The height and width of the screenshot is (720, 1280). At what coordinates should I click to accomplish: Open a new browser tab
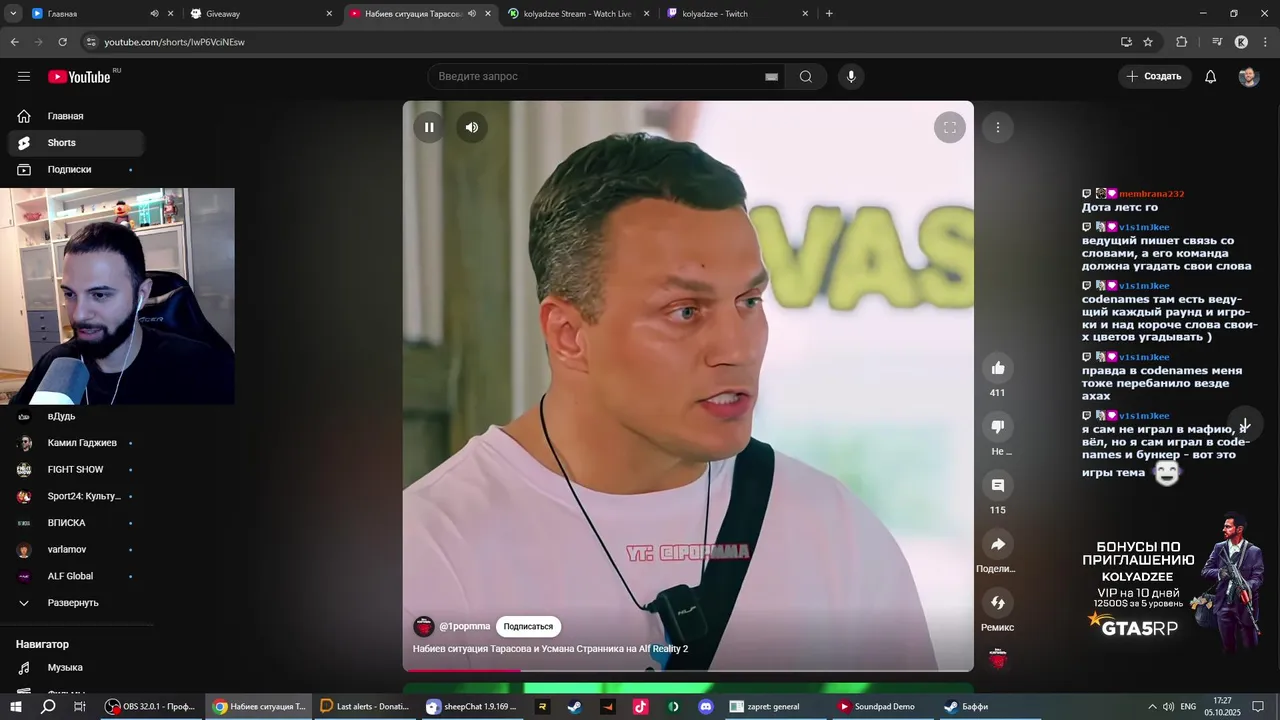(x=829, y=14)
